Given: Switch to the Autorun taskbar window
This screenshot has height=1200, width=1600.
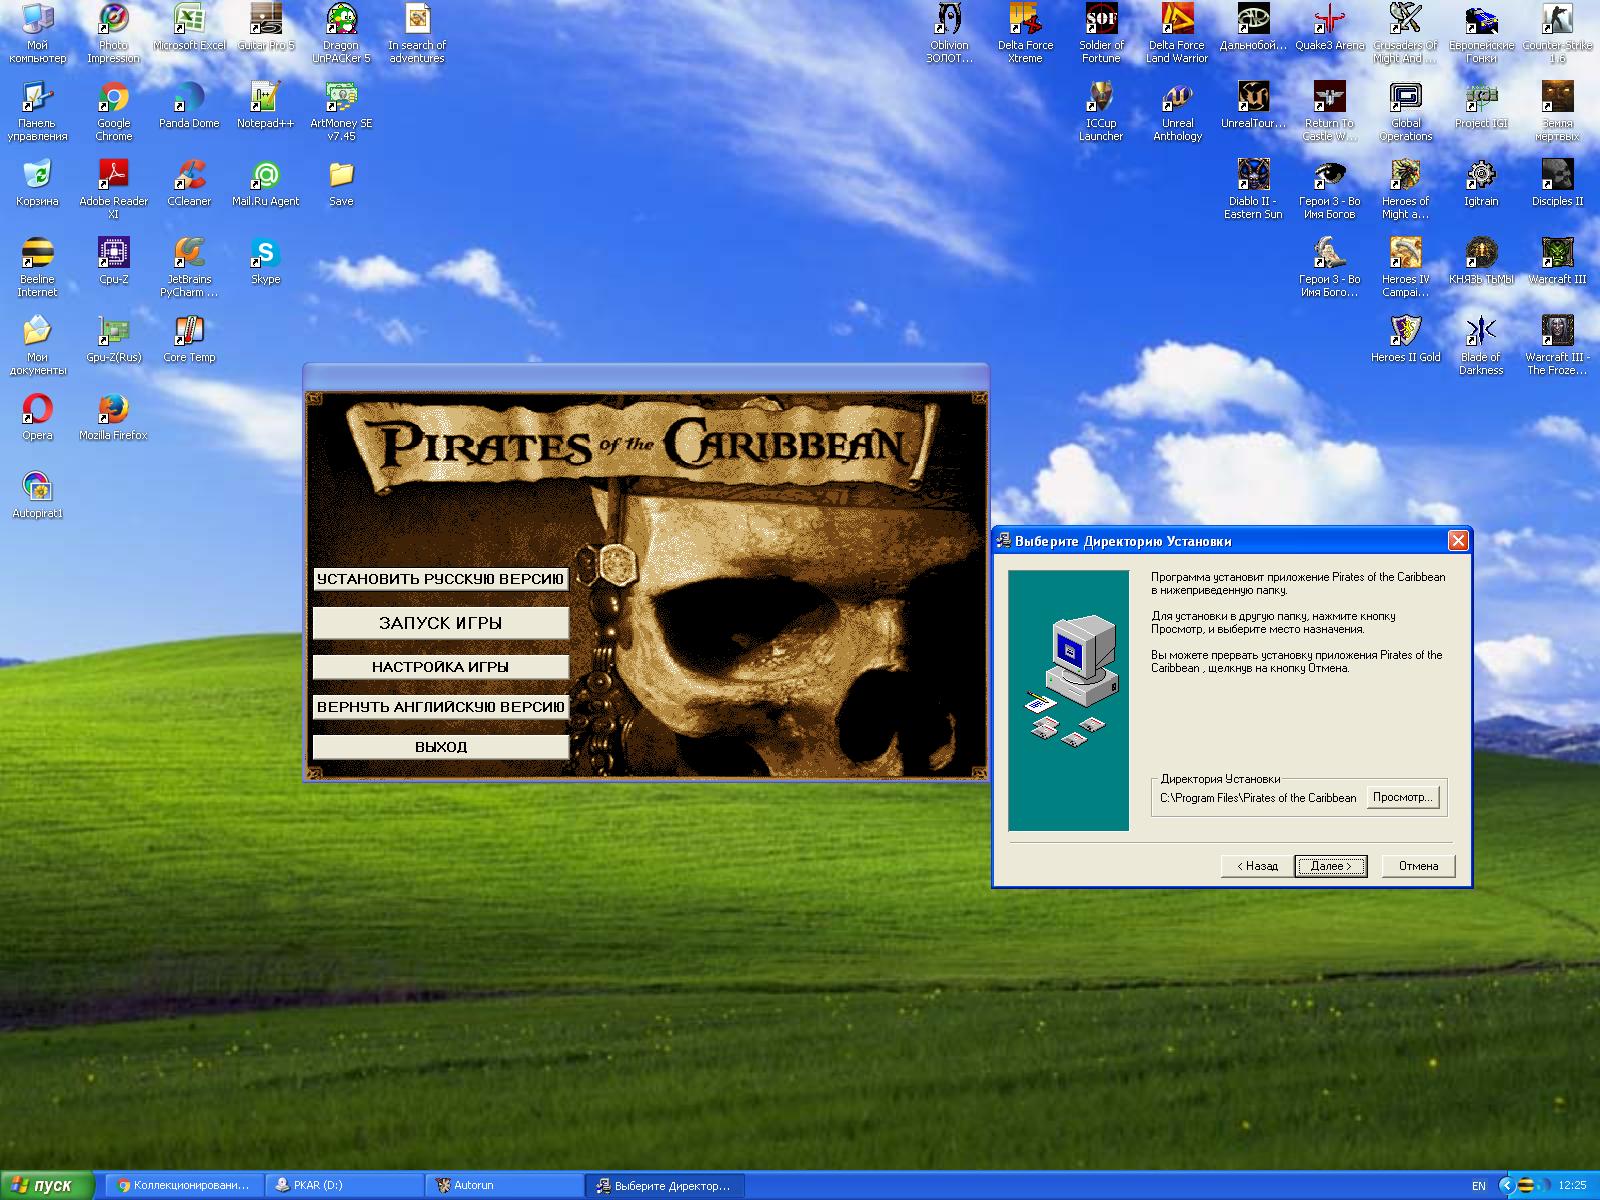Looking at the screenshot, I should [505, 1186].
